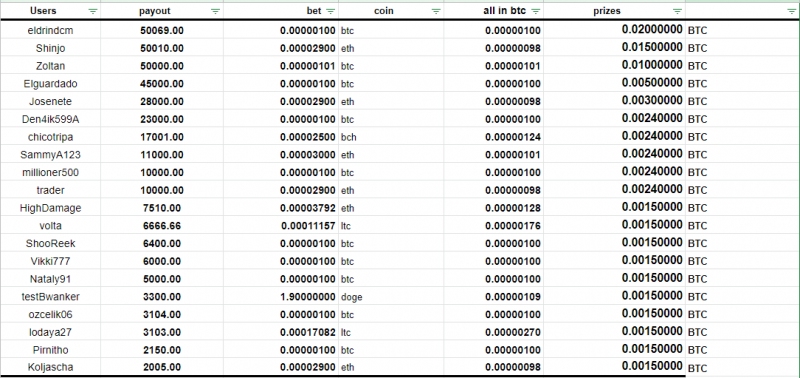This screenshot has width=800, height=378.
Task: Click all in btc value 0.00000124
Action: click(513, 137)
